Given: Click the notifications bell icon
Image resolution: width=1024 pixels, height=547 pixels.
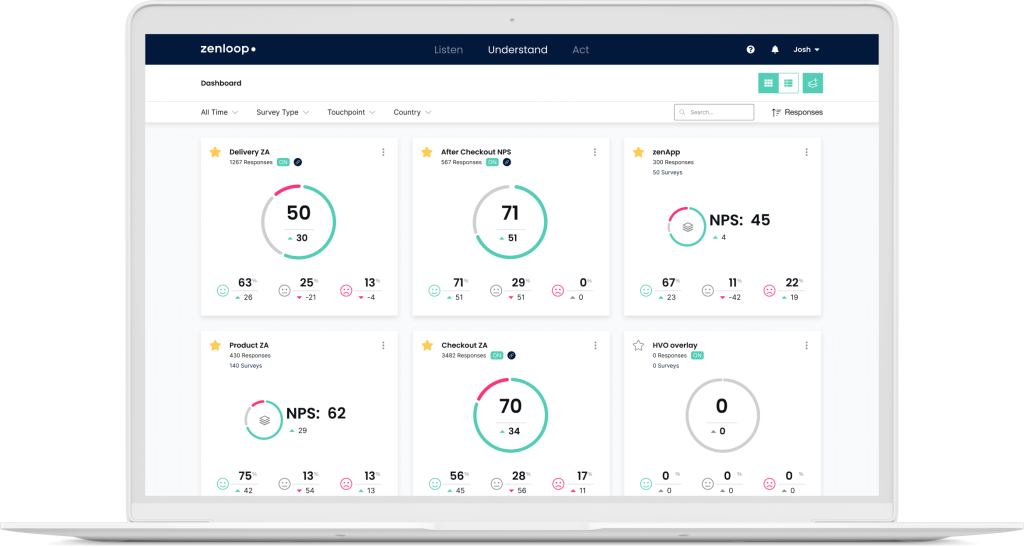Looking at the screenshot, I should pos(774,49).
